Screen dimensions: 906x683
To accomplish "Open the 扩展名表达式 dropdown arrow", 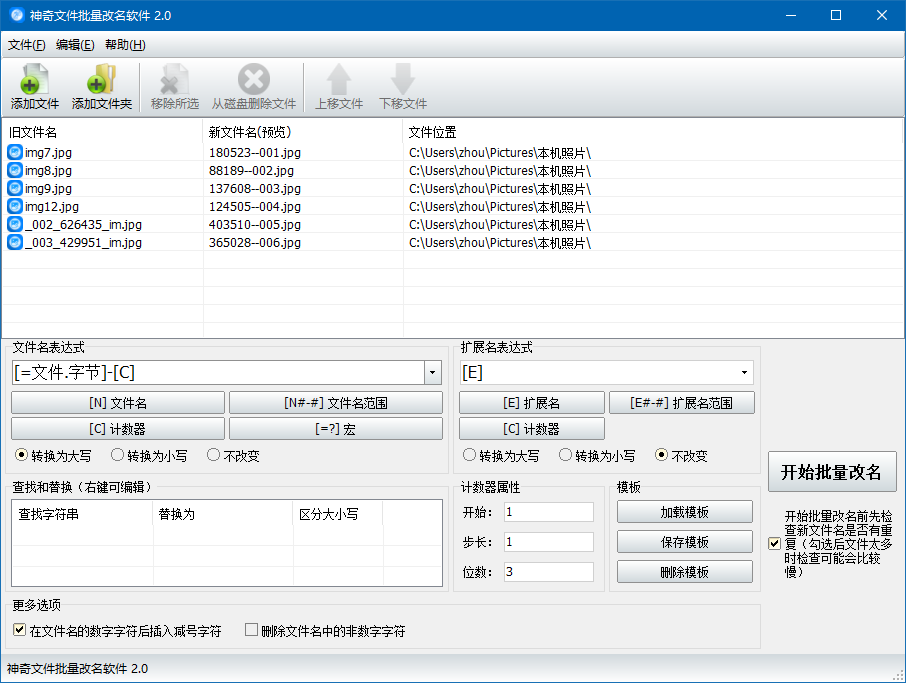I will [x=744, y=373].
